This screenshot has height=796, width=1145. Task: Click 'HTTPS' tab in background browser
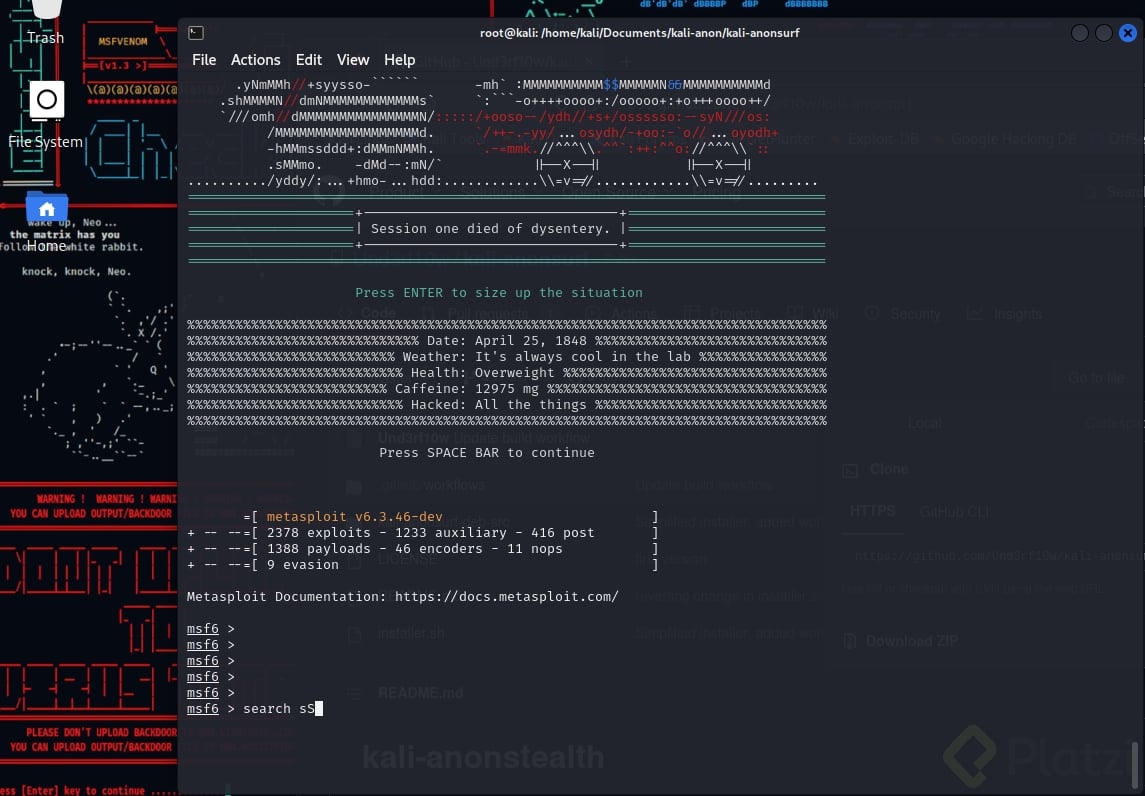(873, 511)
